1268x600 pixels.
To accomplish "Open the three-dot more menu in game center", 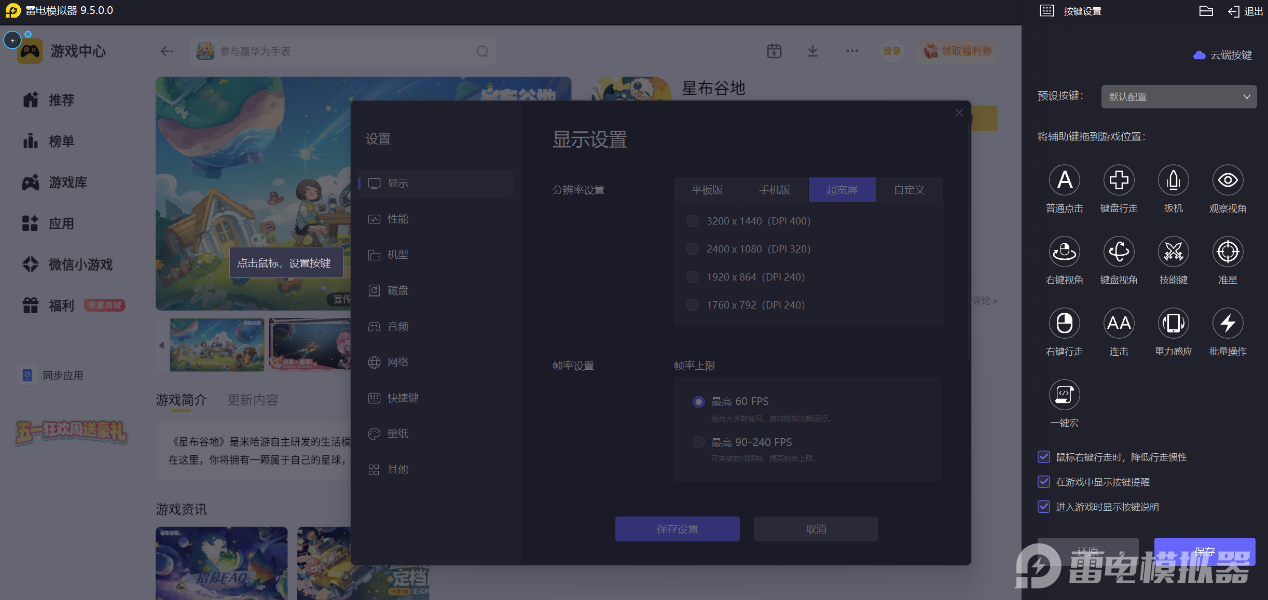I will pos(852,51).
